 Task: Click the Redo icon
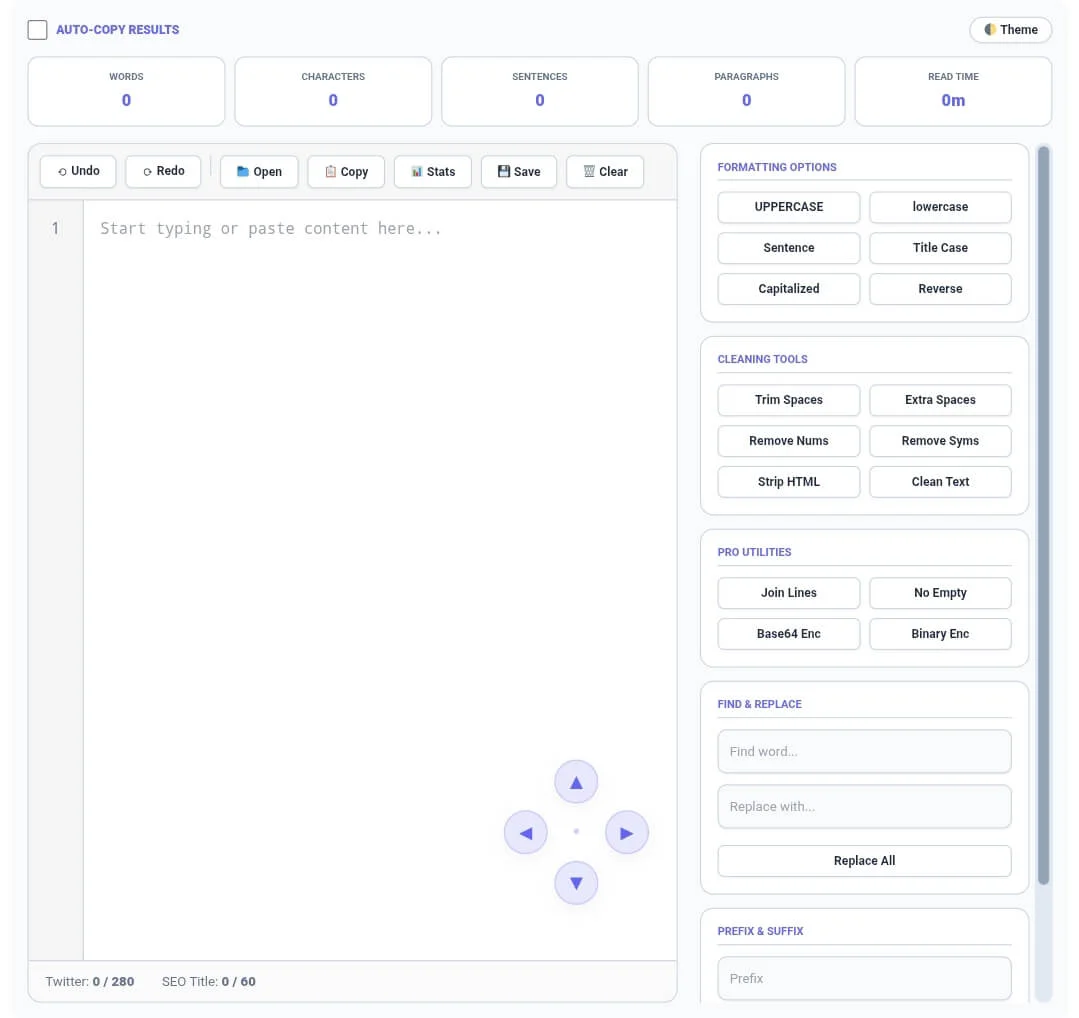coord(148,170)
